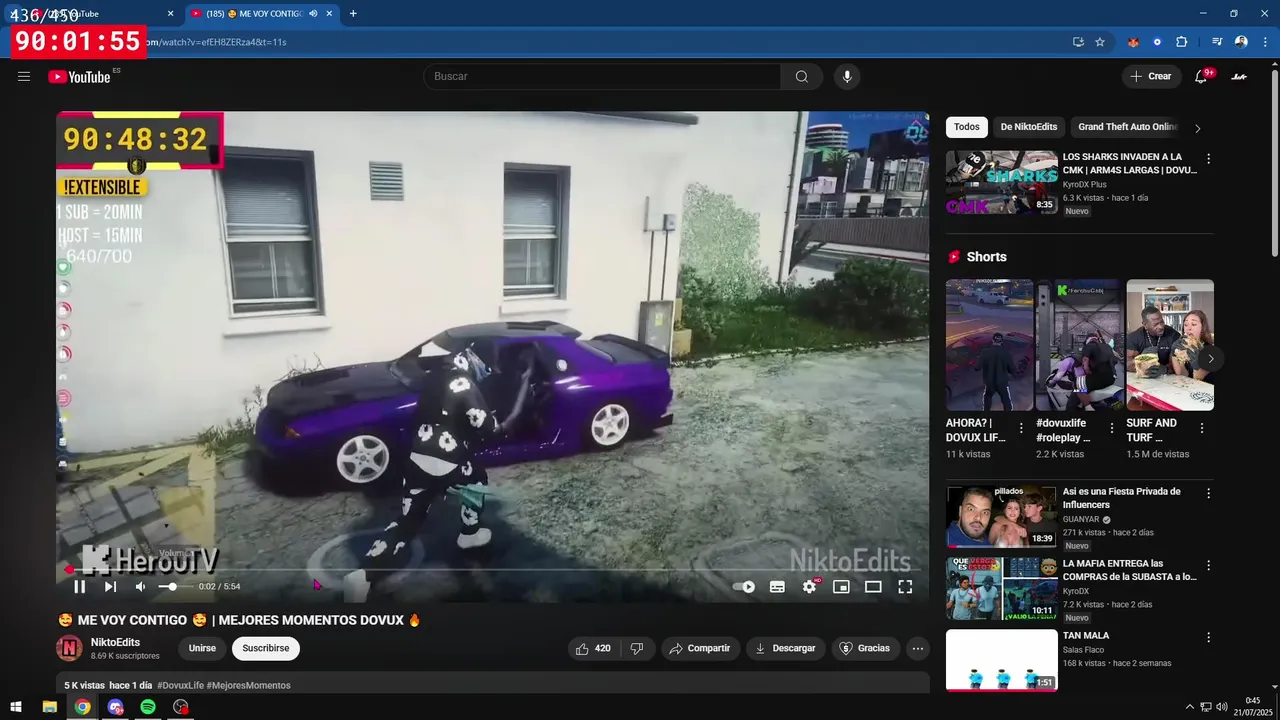Open the player settings gear
This screenshot has height=720, width=1280.
pyautogui.click(x=809, y=587)
